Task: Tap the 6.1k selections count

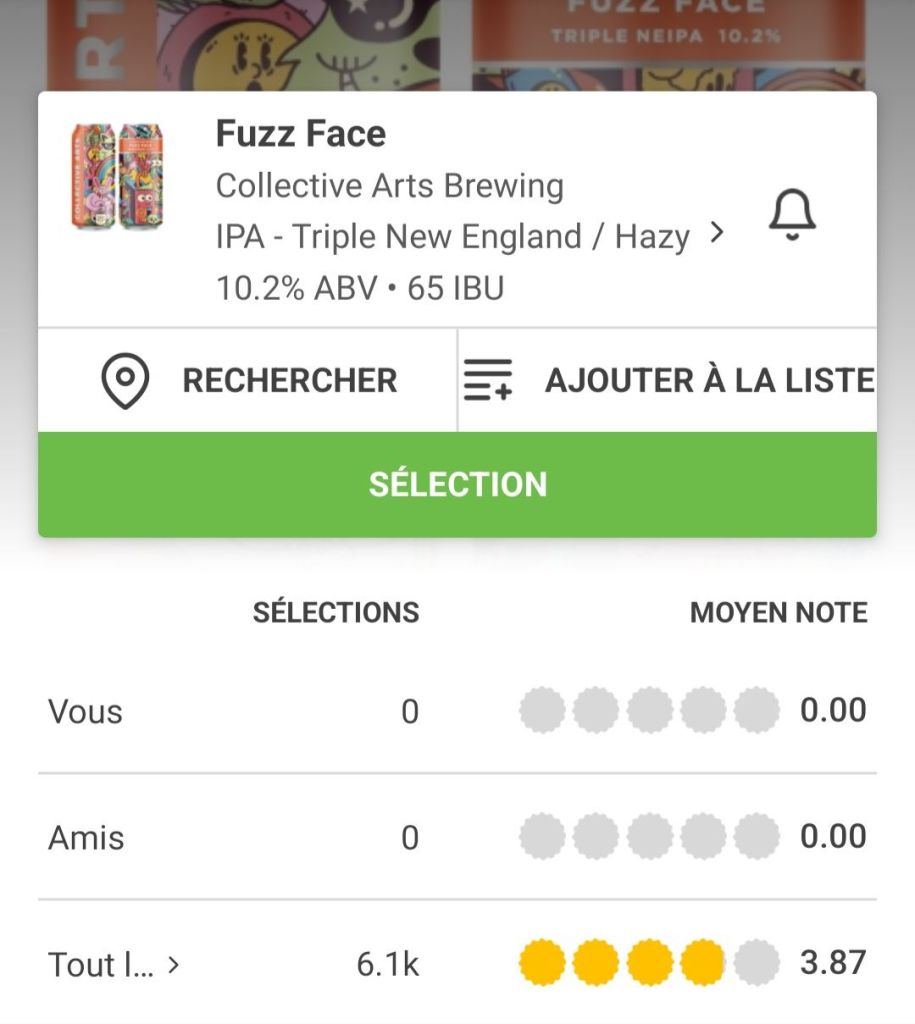Action: [x=387, y=964]
